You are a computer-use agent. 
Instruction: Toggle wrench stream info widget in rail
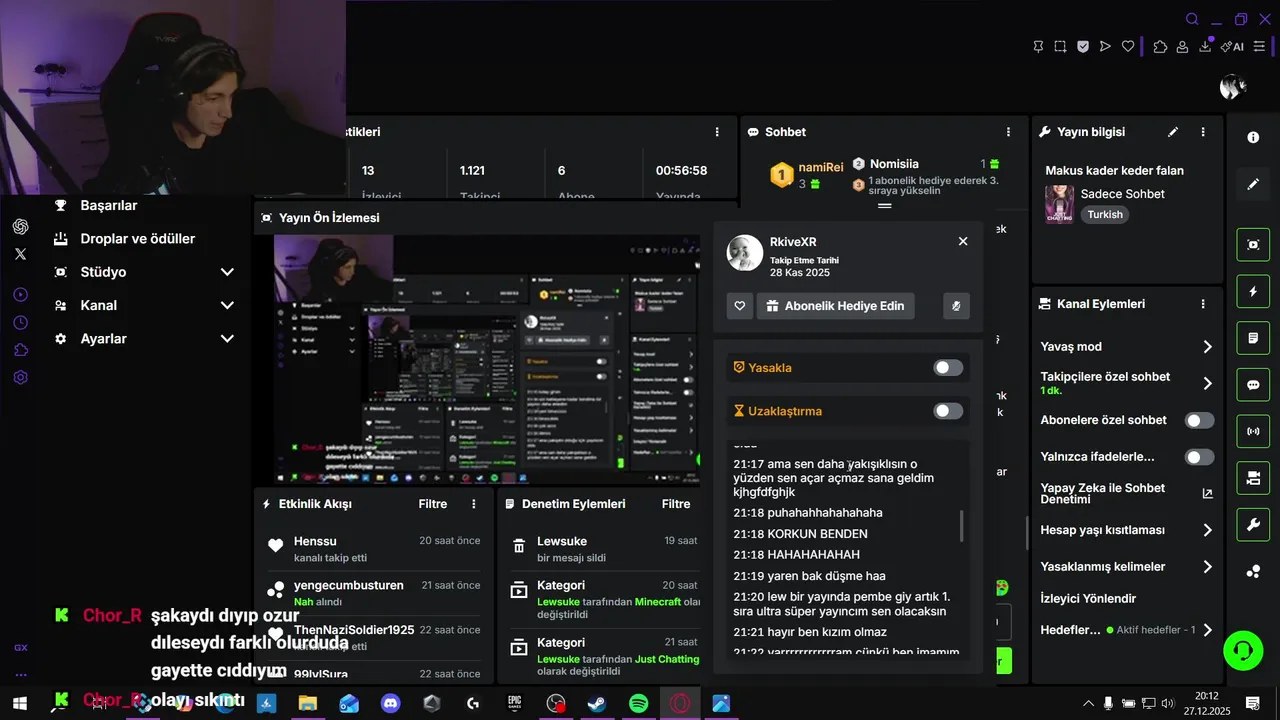(1254, 525)
